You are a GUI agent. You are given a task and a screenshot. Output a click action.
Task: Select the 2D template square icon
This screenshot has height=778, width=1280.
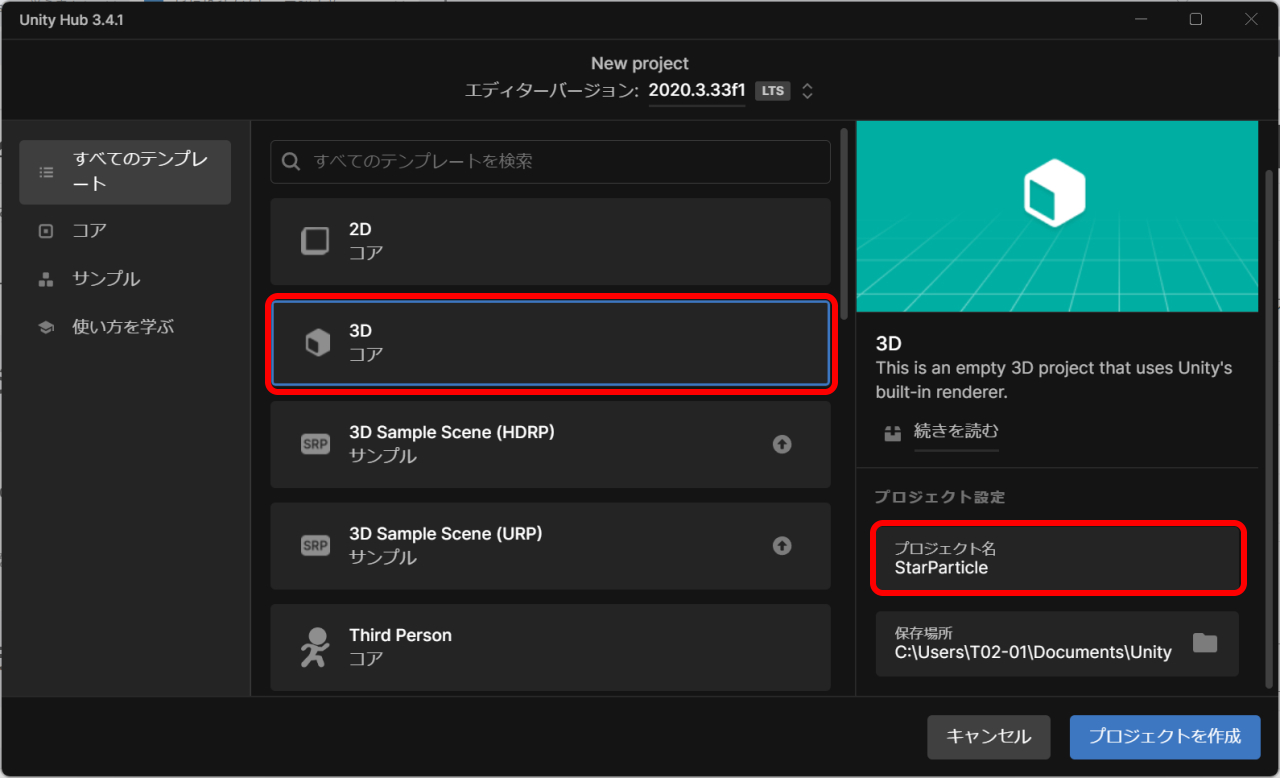pos(315,241)
